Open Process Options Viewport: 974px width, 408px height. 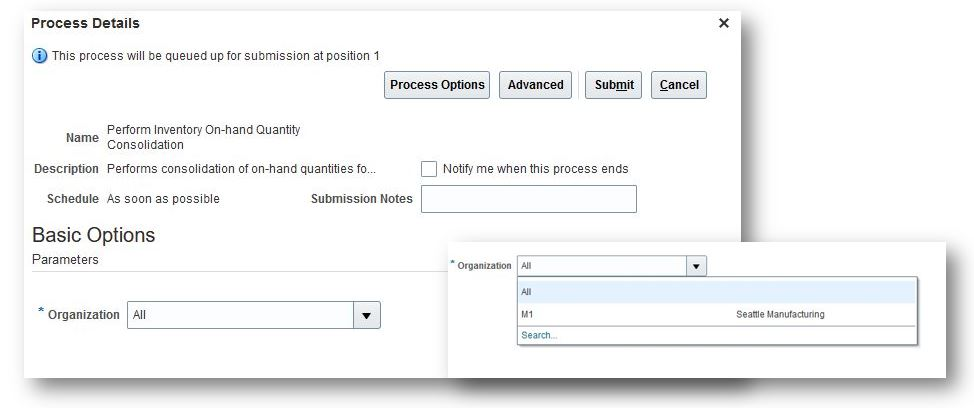click(x=437, y=85)
